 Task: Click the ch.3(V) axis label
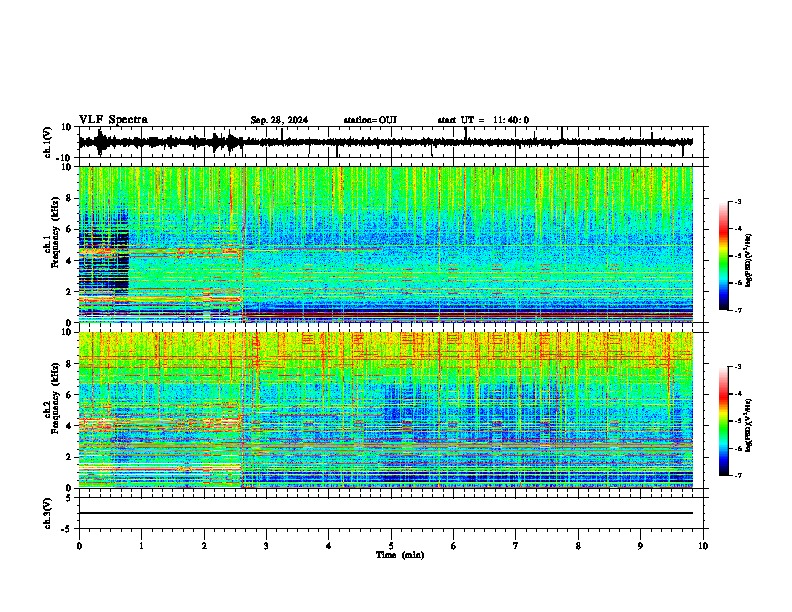[x=48, y=514]
